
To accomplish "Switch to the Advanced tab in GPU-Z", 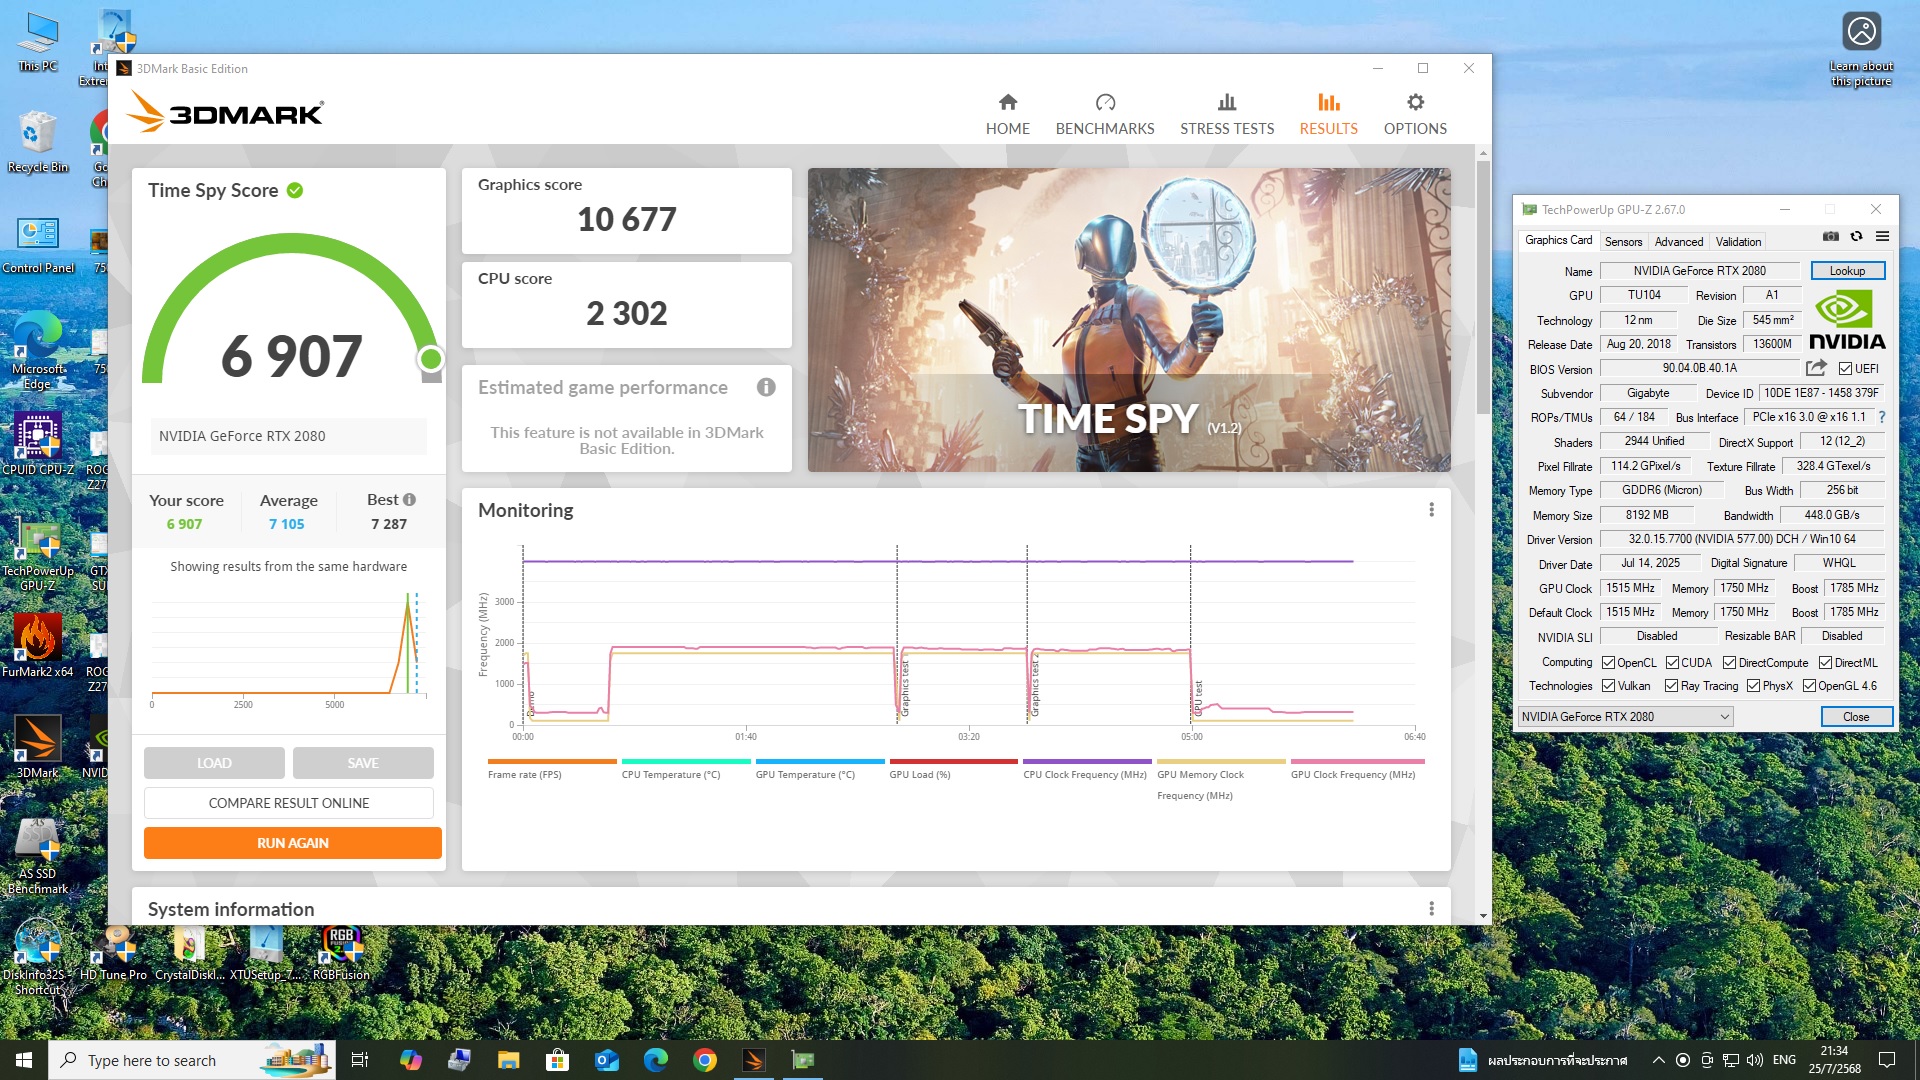I will [x=1678, y=242].
